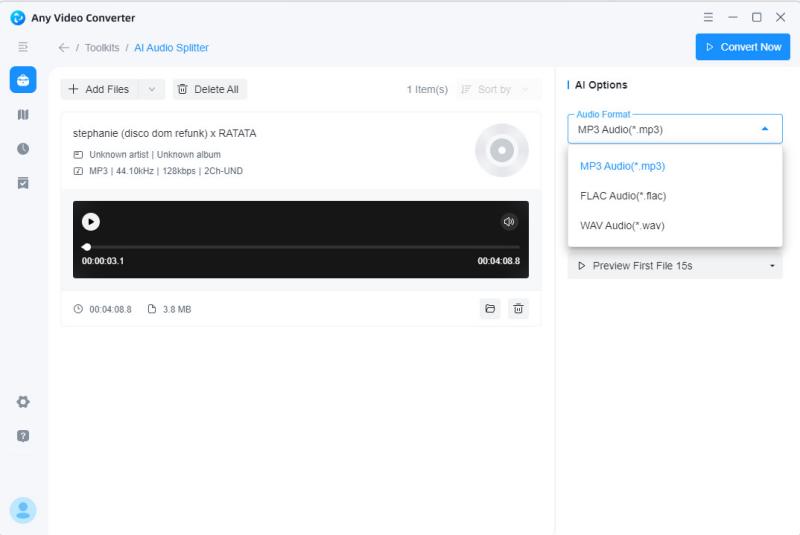Play the audio preview
The width and height of the screenshot is (800, 535).
[x=91, y=222]
